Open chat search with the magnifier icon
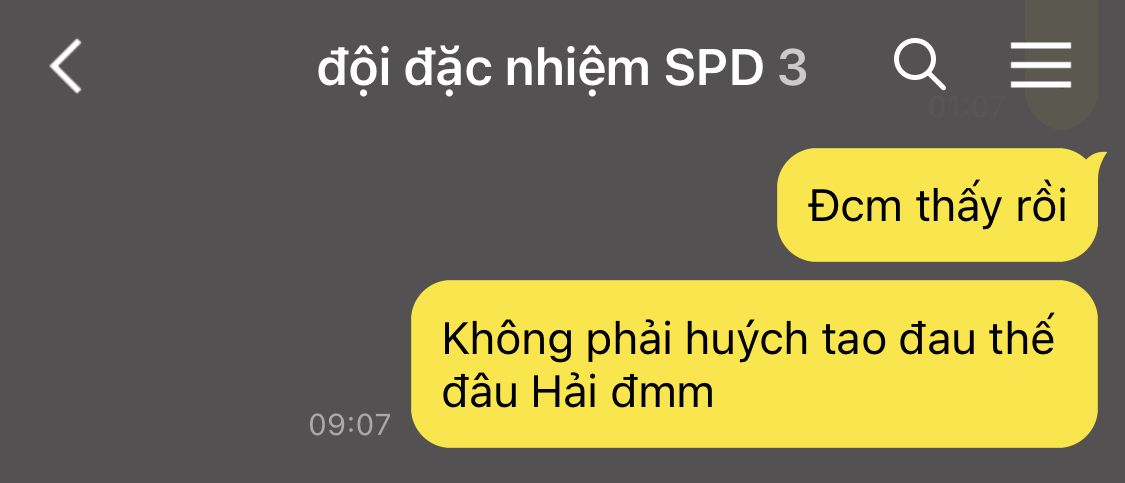Image resolution: width=1125 pixels, height=483 pixels. coord(919,65)
